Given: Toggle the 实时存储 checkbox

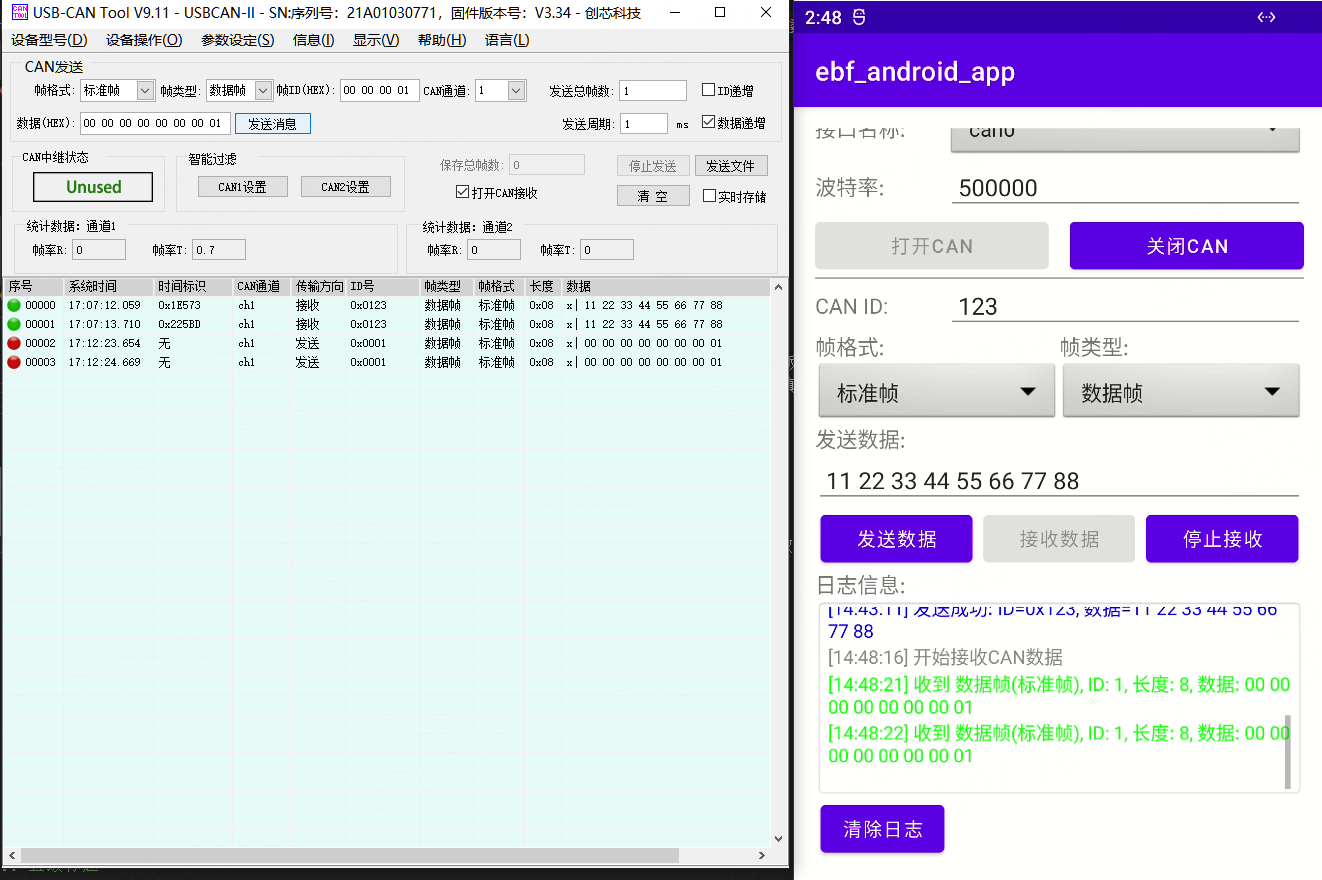Looking at the screenshot, I should pos(709,196).
